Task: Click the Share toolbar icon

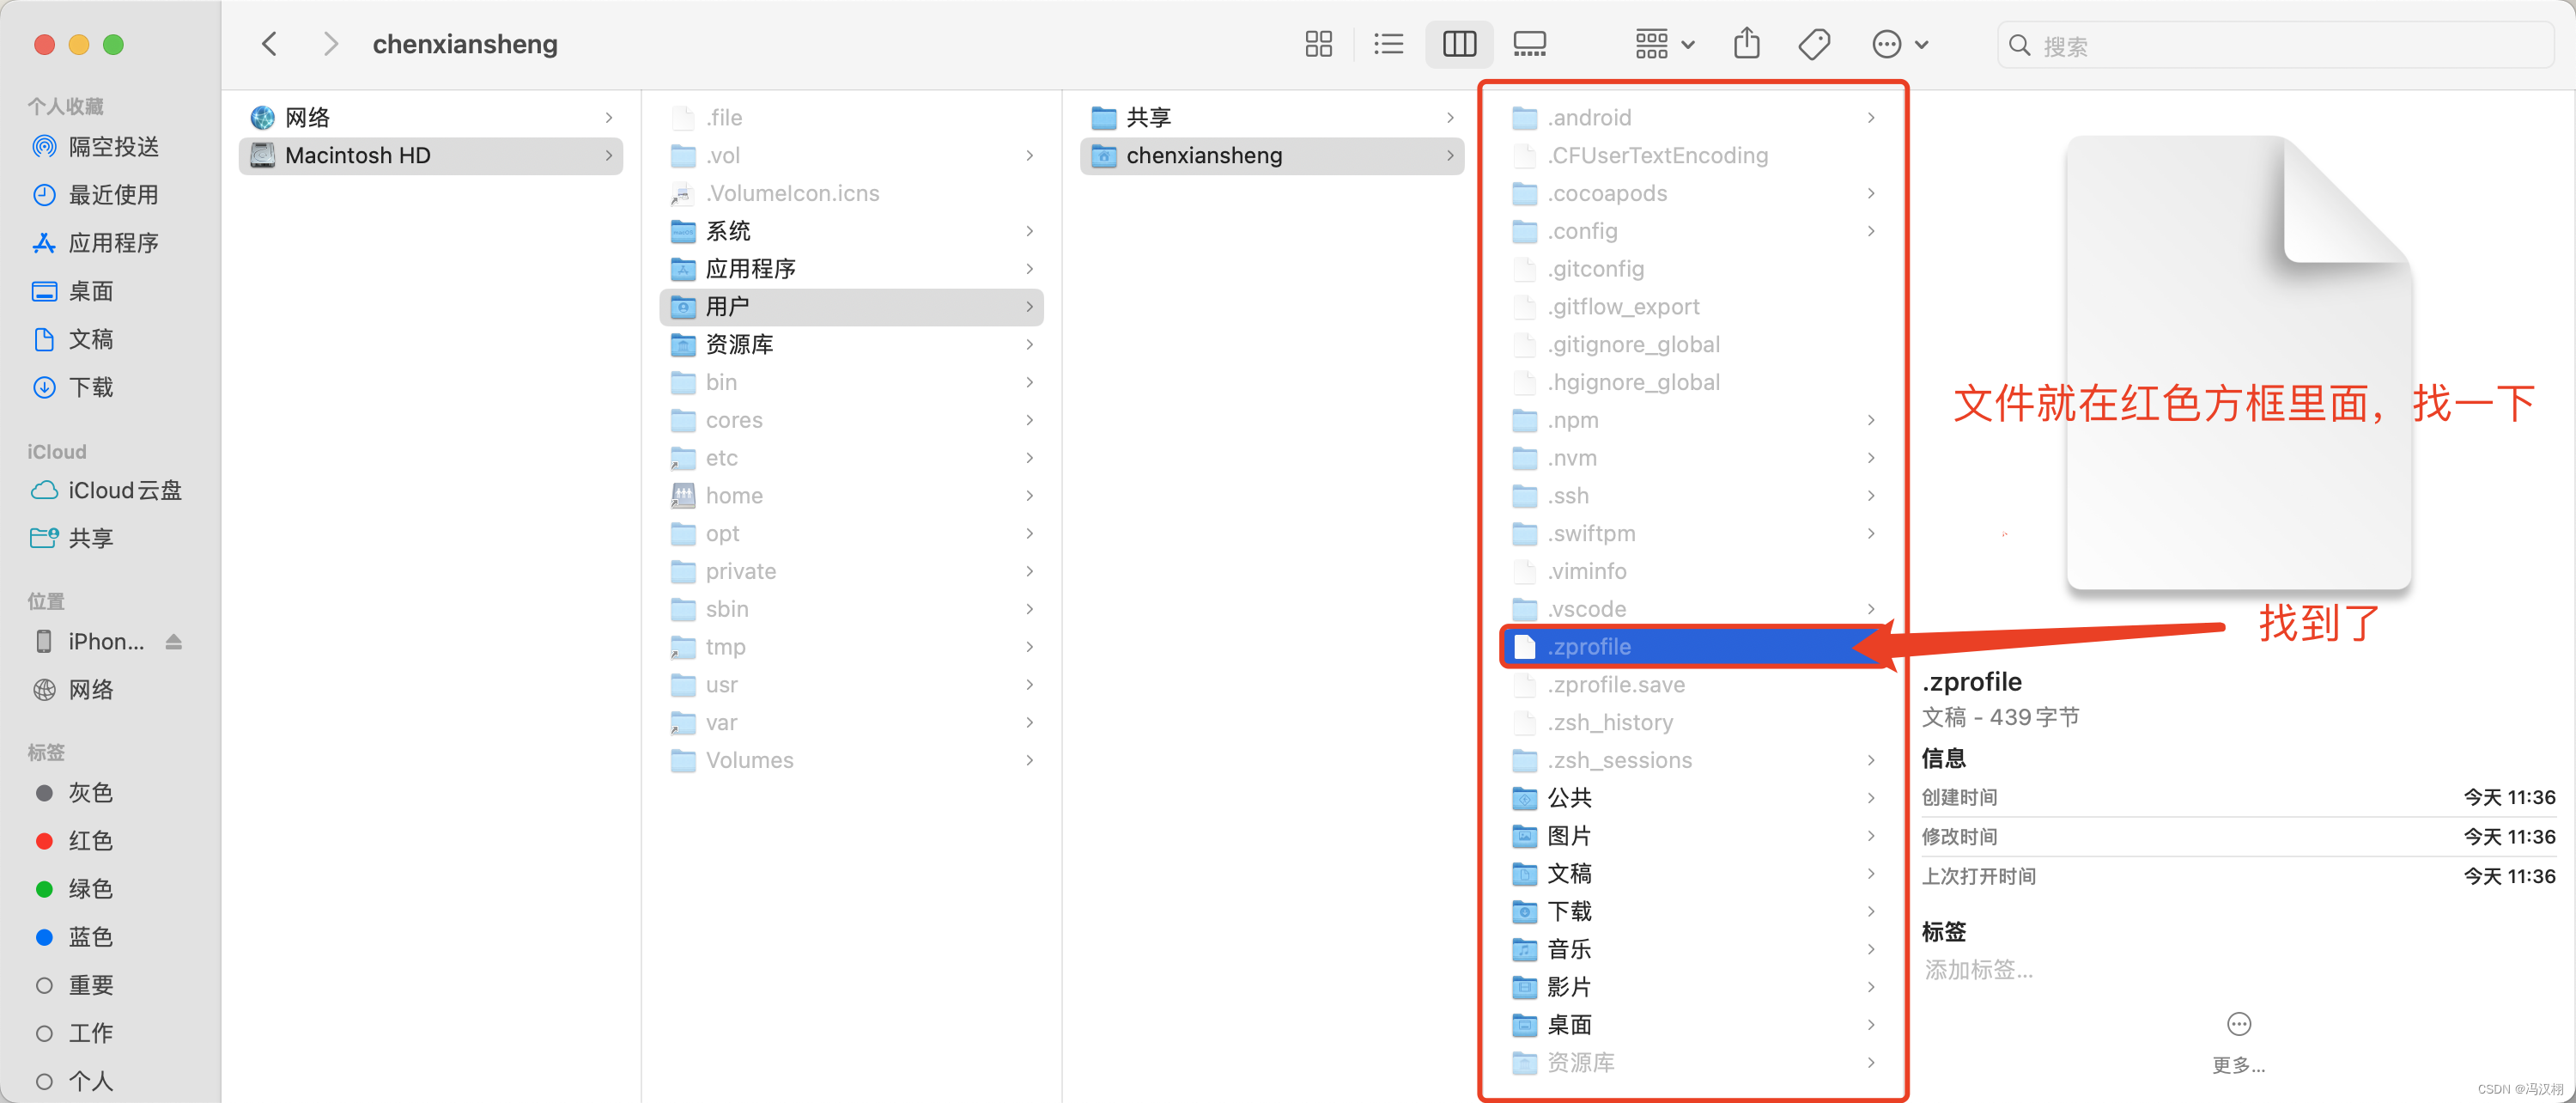Action: 1746,44
